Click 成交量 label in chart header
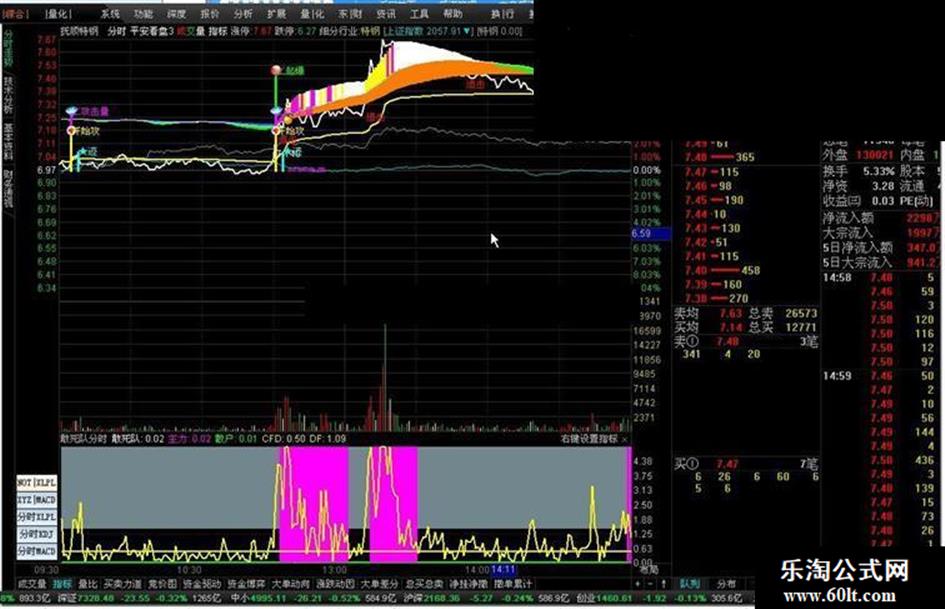Viewport: 945px width, 609px height. point(190,31)
